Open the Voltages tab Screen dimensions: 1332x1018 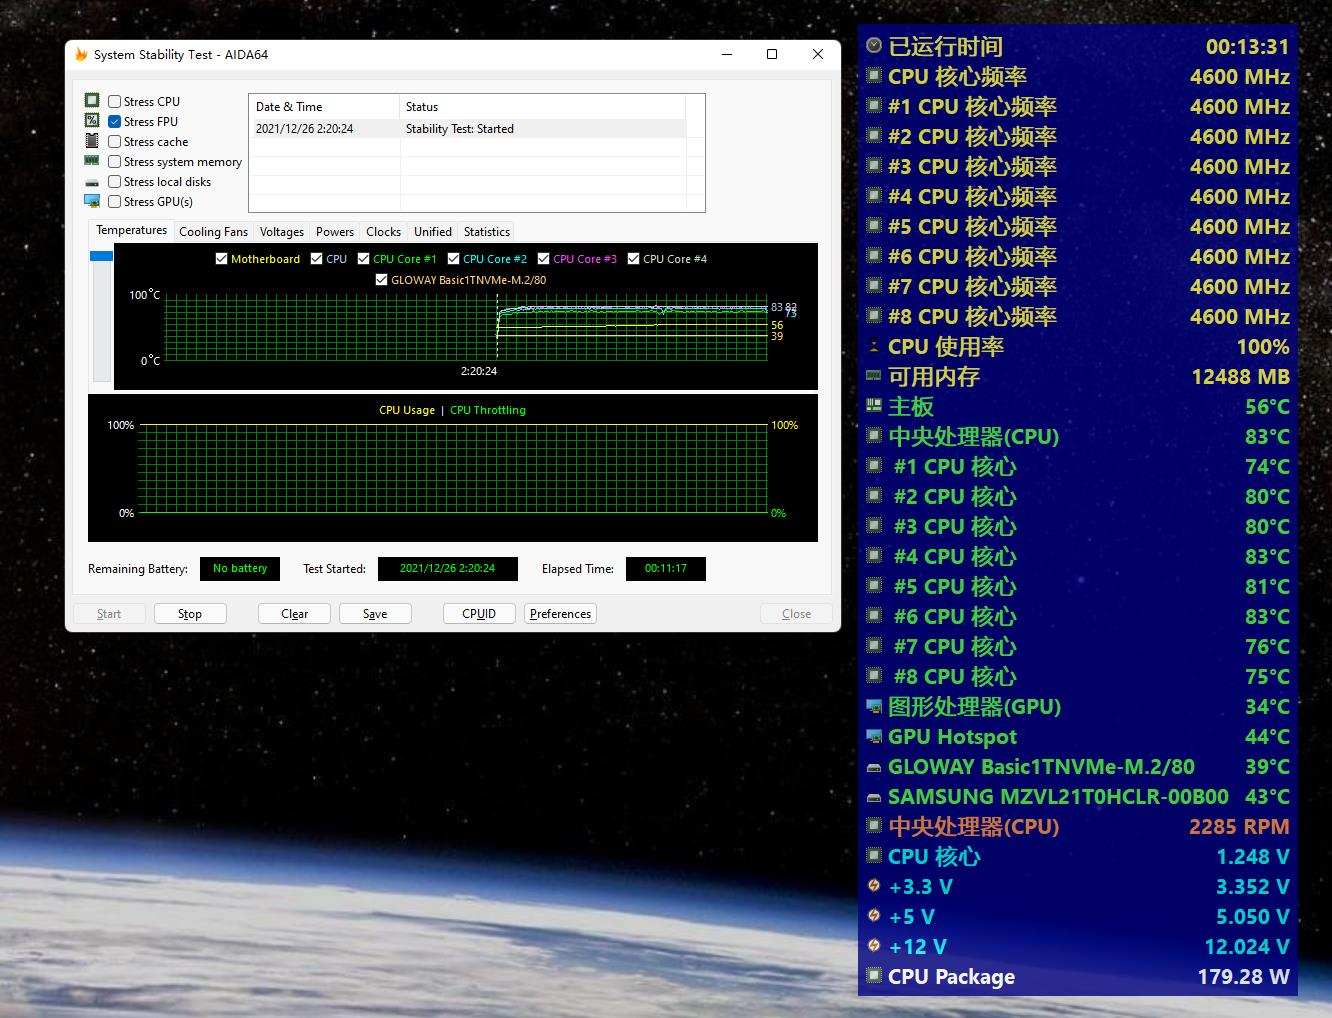pyautogui.click(x=282, y=231)
